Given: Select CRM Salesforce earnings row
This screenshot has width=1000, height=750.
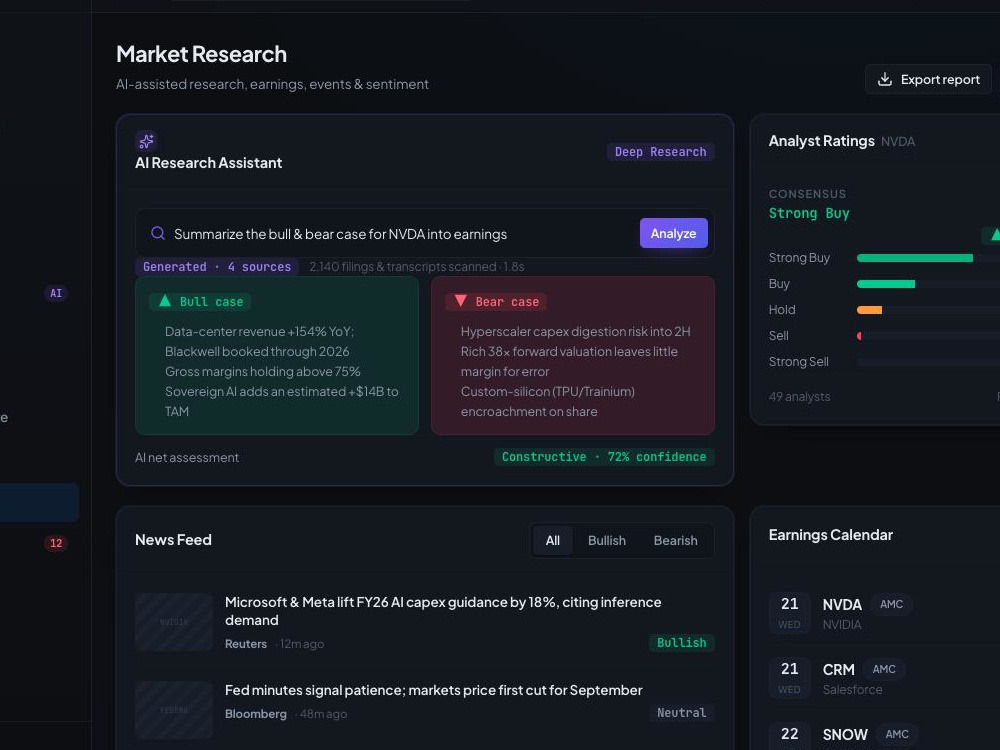Looking at the screenshot, I should click(884, 678).
